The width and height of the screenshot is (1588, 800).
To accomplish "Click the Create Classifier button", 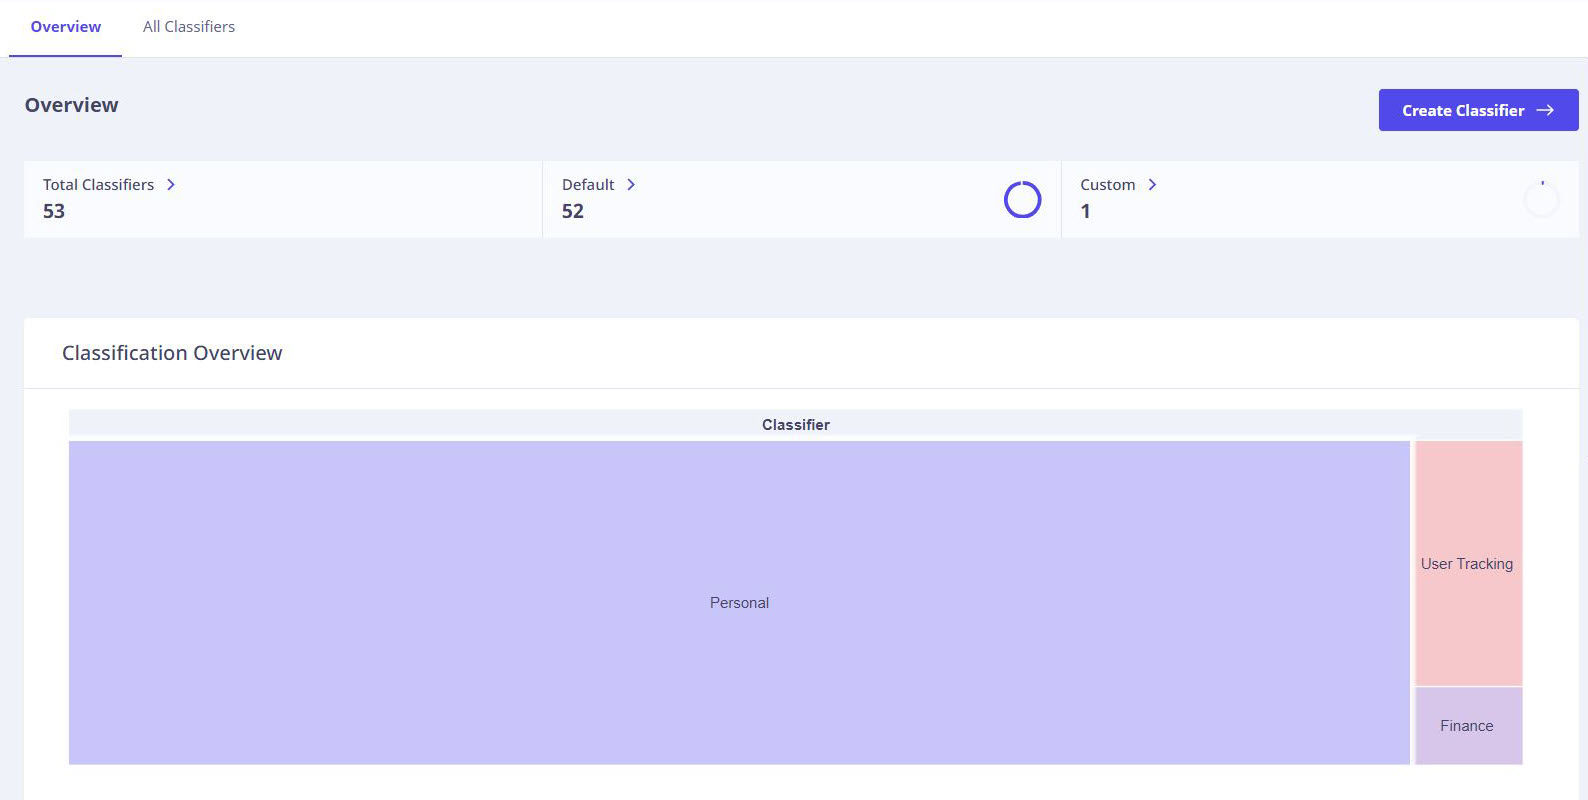I will [x=1478, y=110].
